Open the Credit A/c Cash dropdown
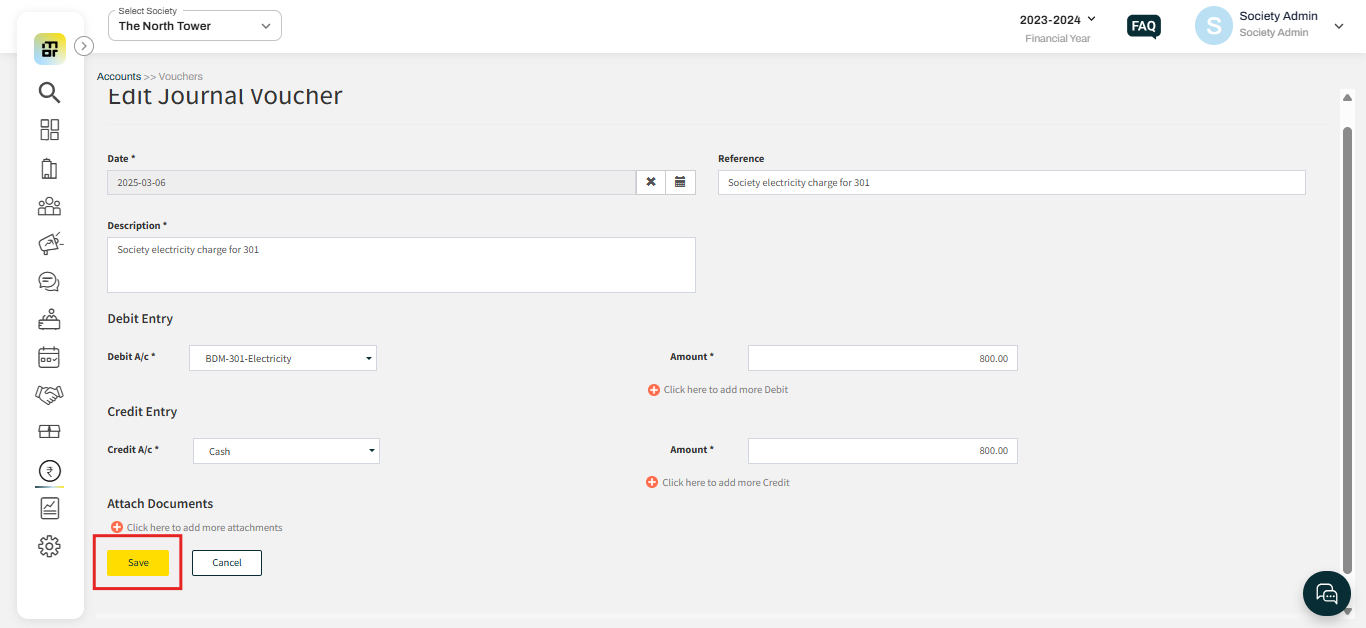This screenshot has width=1366, height=628. tap(286, 451)
